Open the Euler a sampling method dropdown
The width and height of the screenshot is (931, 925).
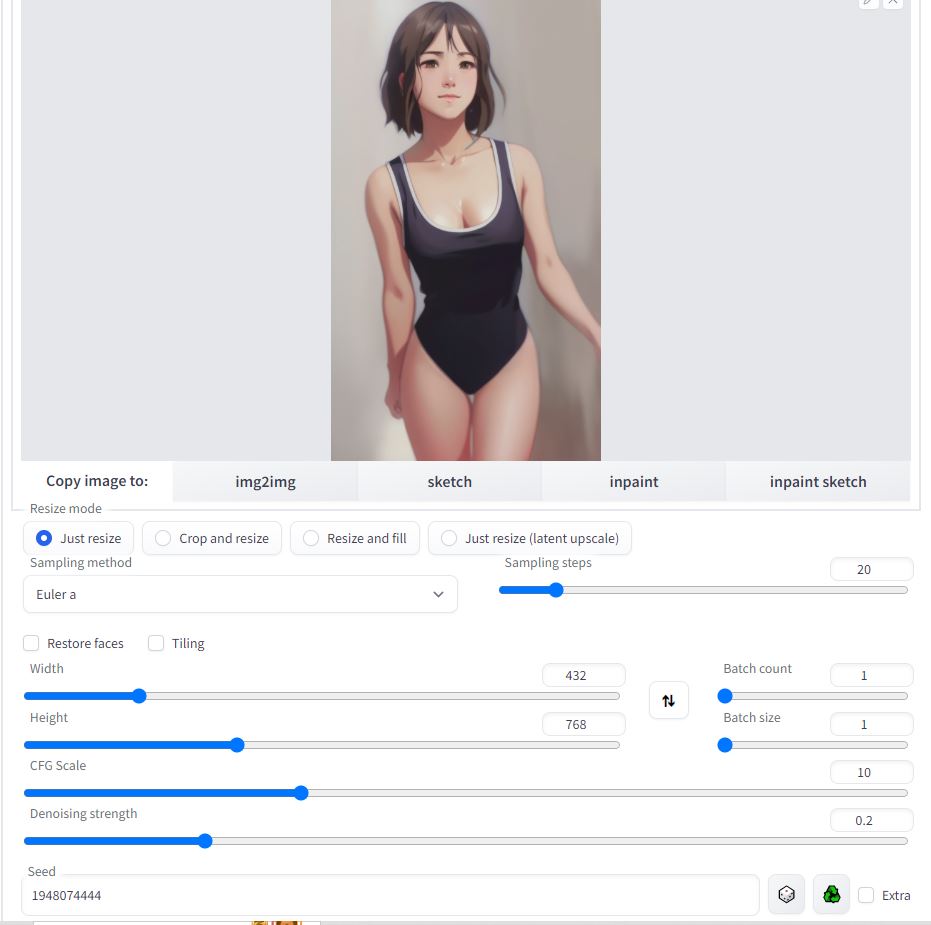(x=240, y=594)
